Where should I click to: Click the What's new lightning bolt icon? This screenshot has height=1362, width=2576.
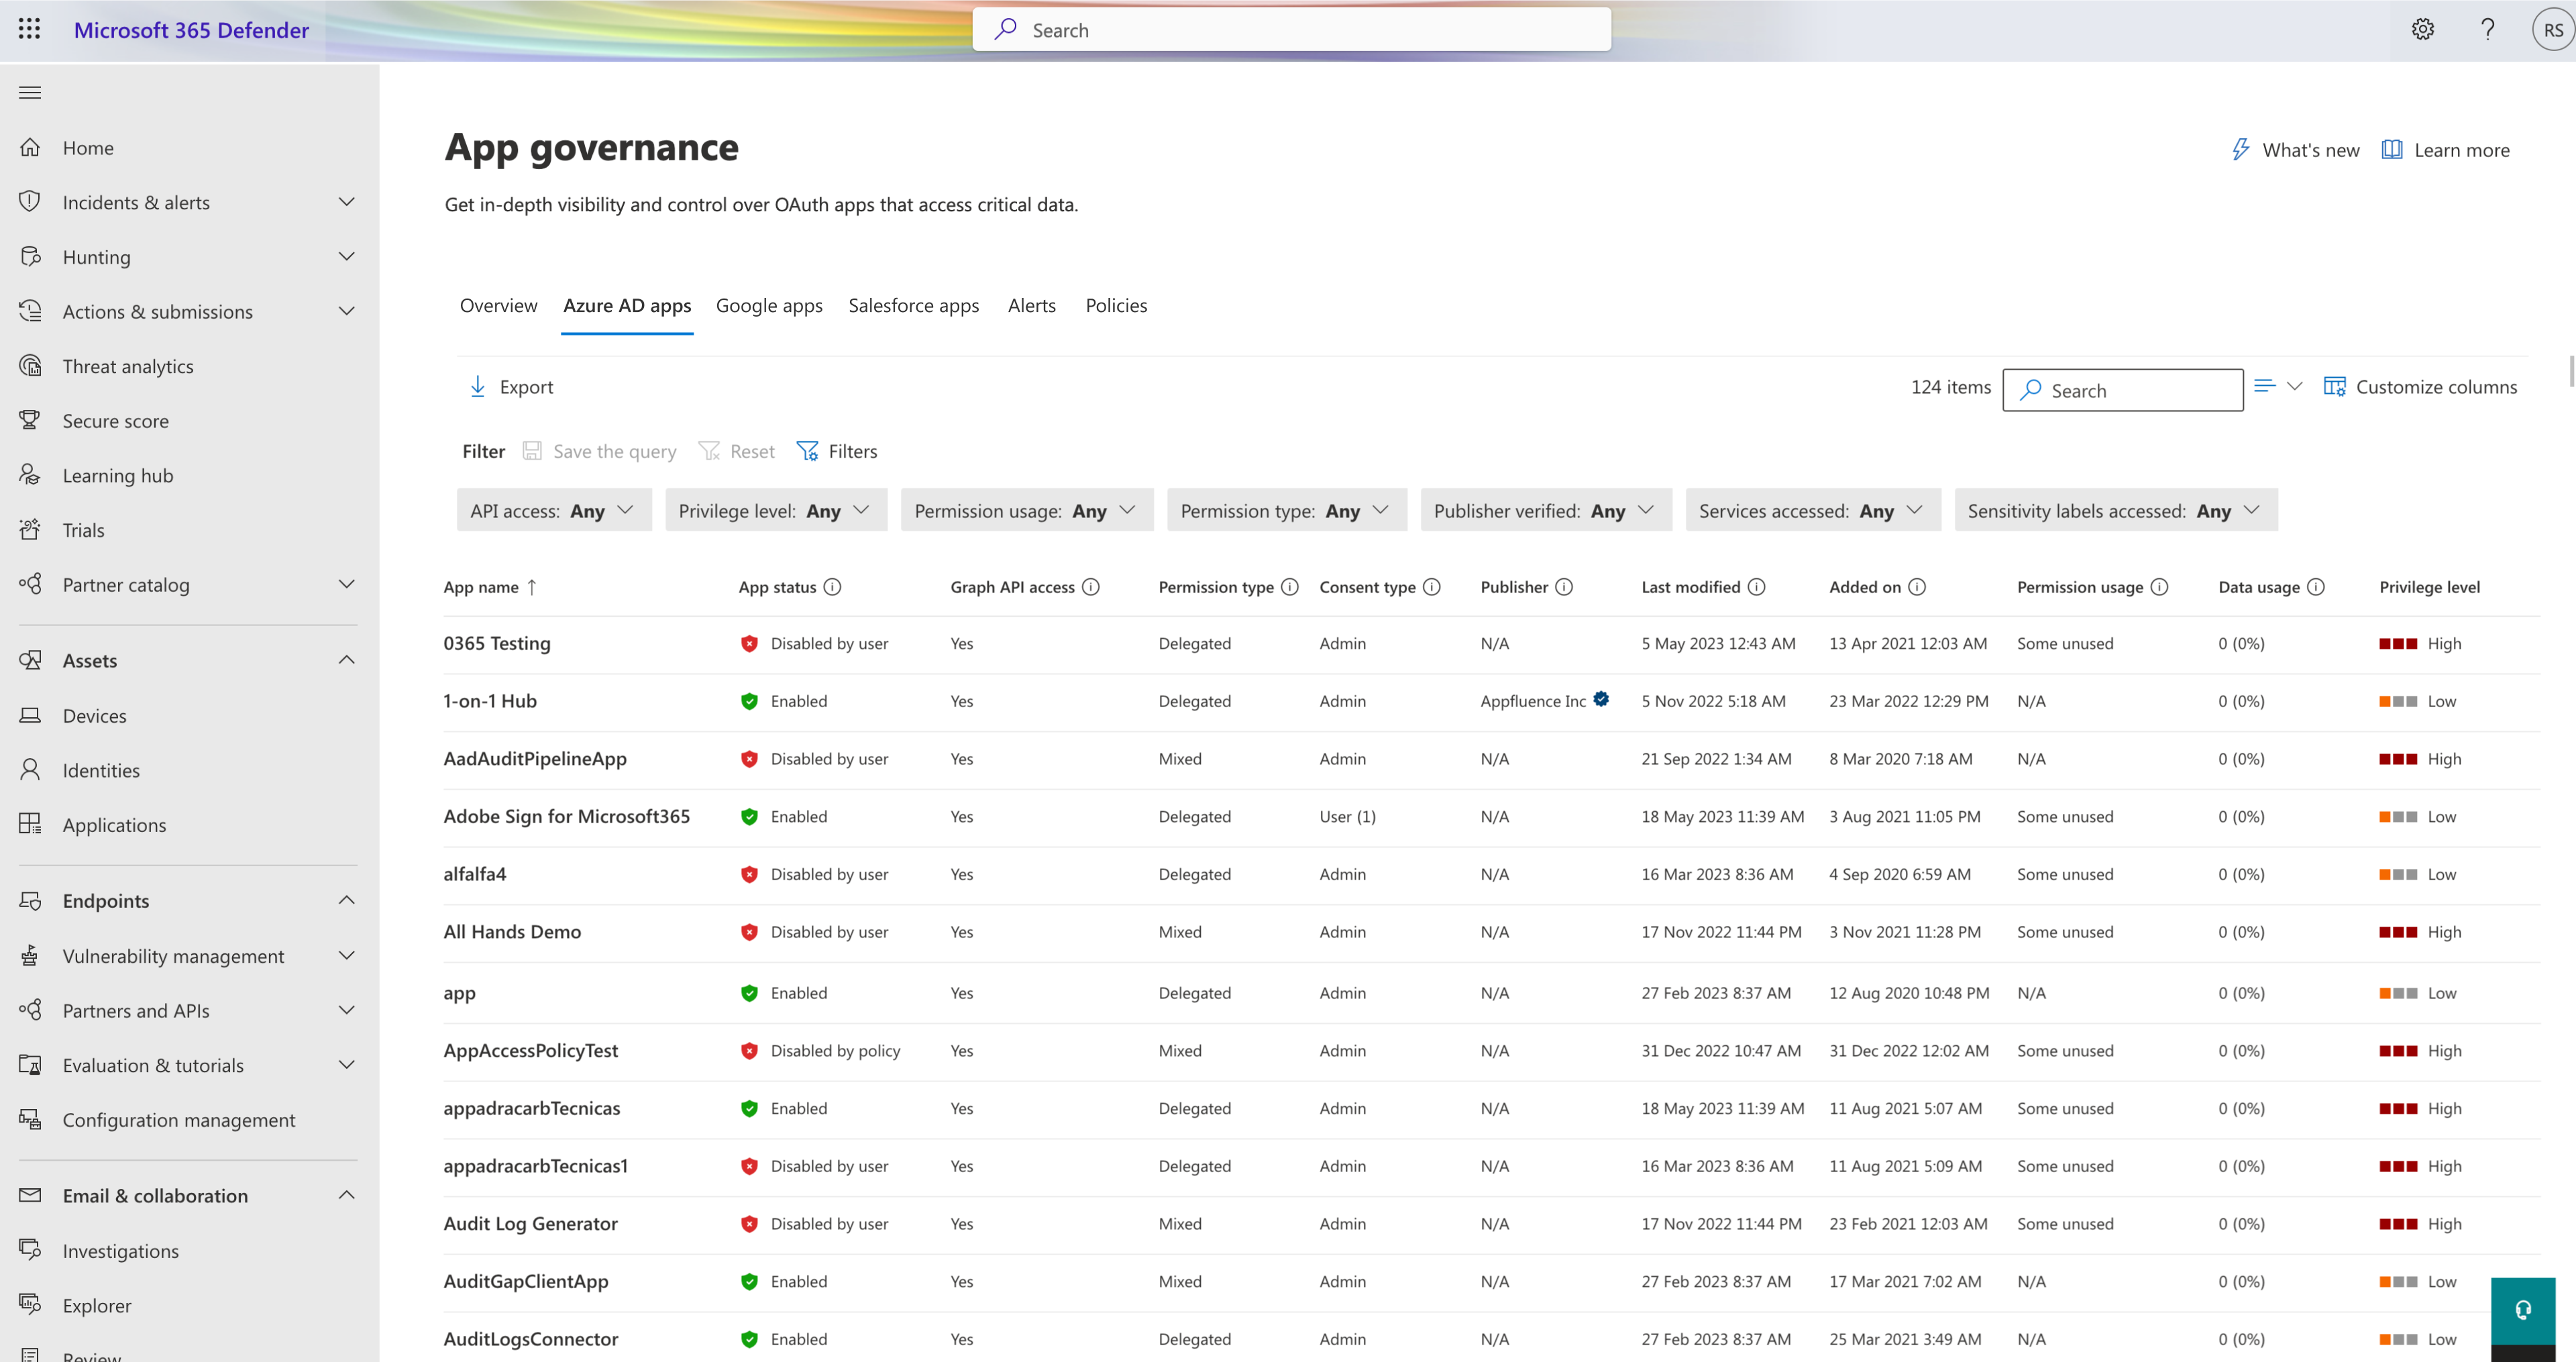click(x=2239, y=152)
